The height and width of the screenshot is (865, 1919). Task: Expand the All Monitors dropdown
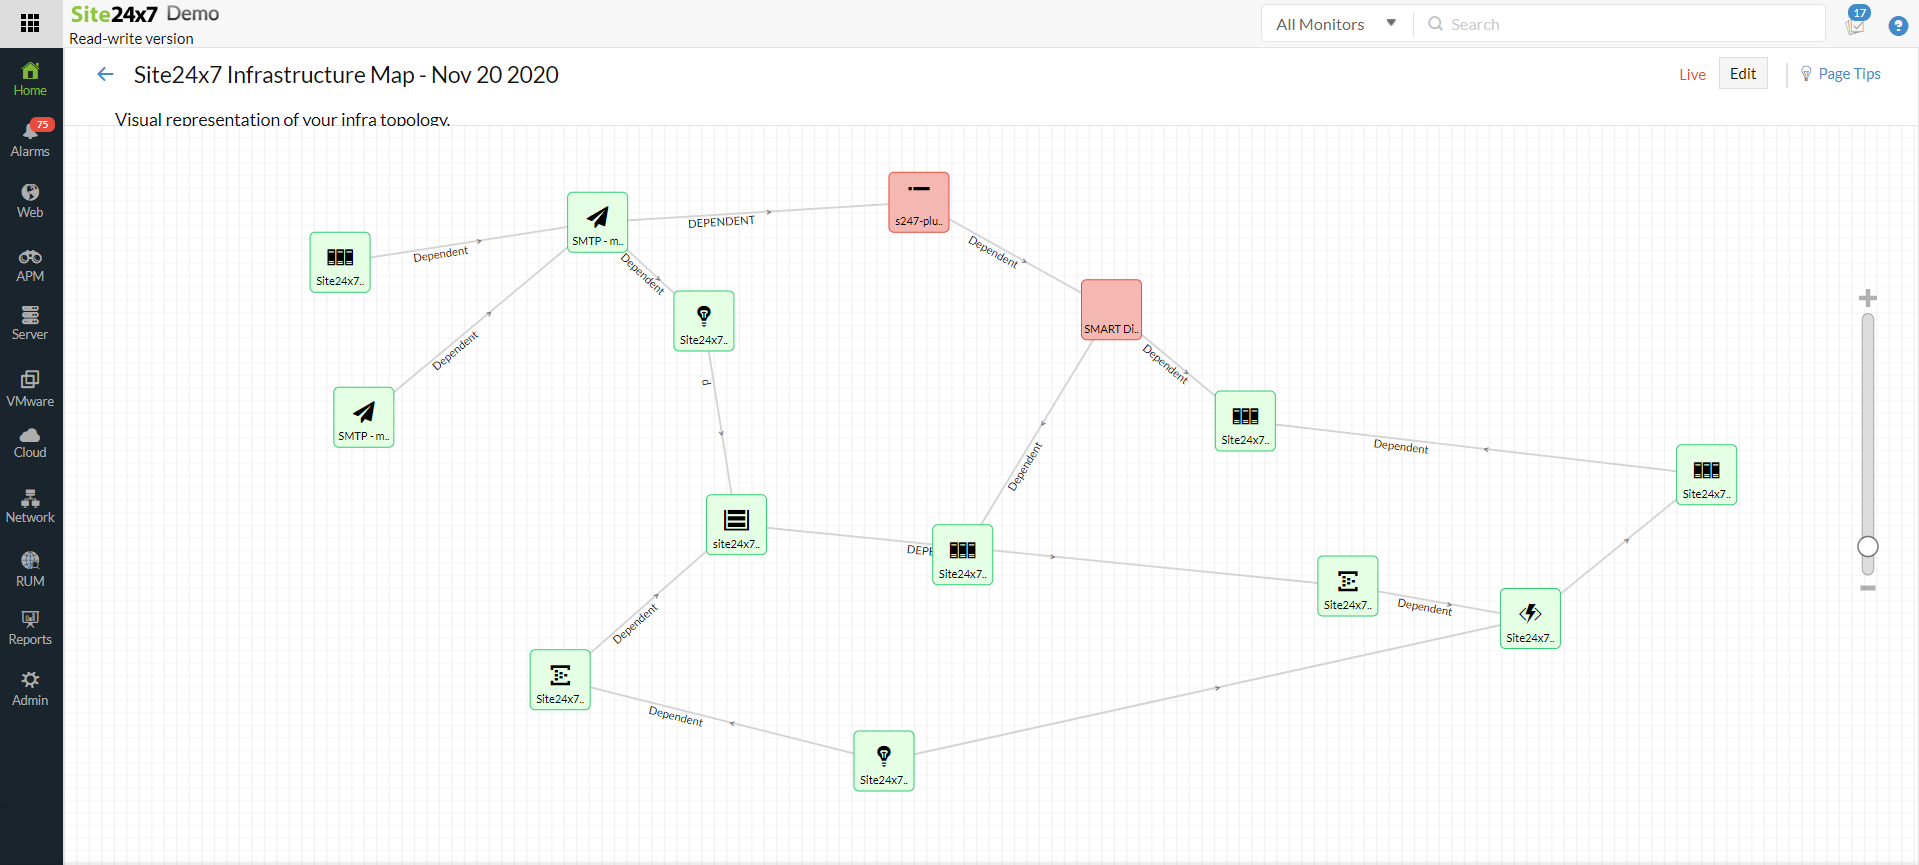click(1335, 24)
